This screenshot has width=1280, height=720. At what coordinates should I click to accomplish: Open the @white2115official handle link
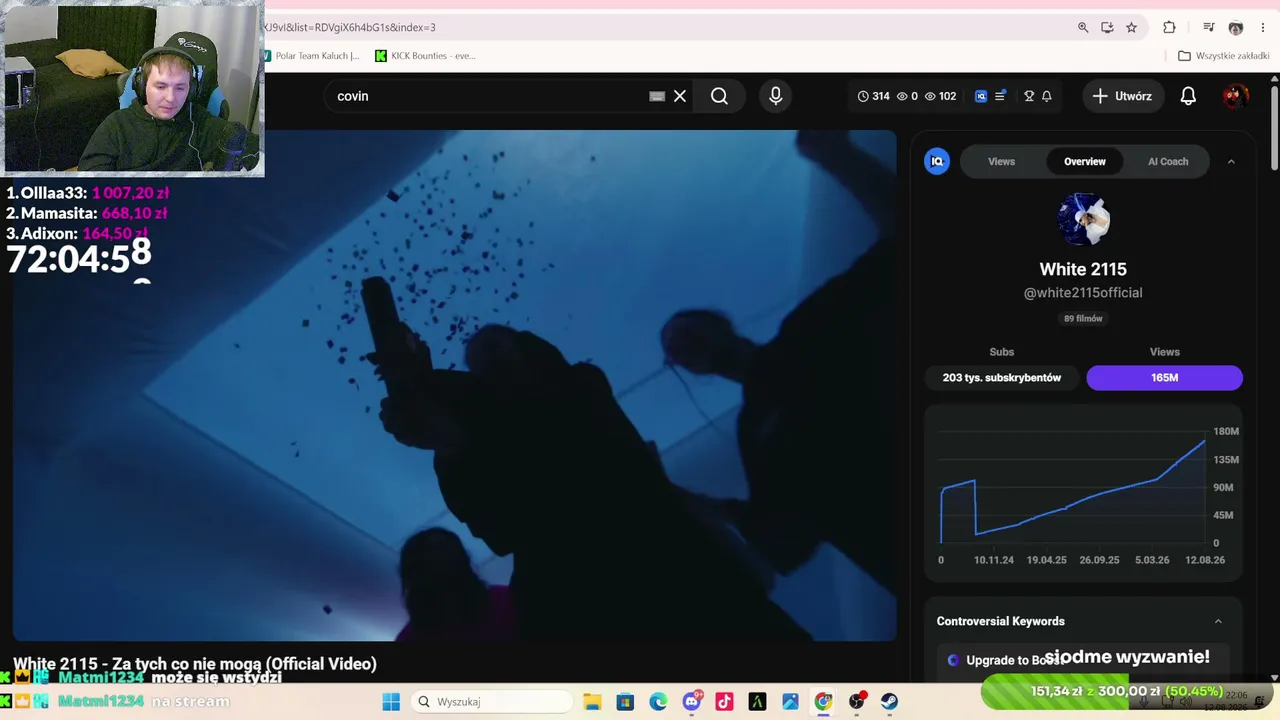(1083, 292)
